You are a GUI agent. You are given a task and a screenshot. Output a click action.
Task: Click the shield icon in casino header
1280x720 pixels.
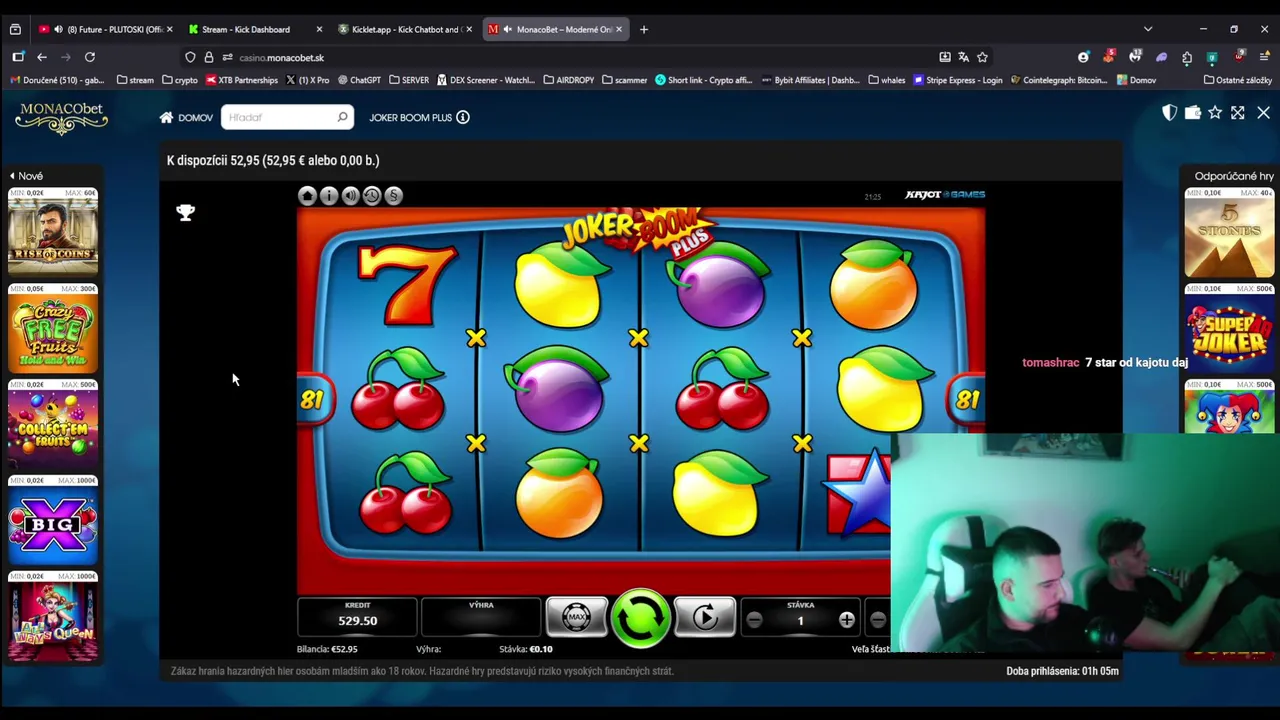click(1169, 113)
